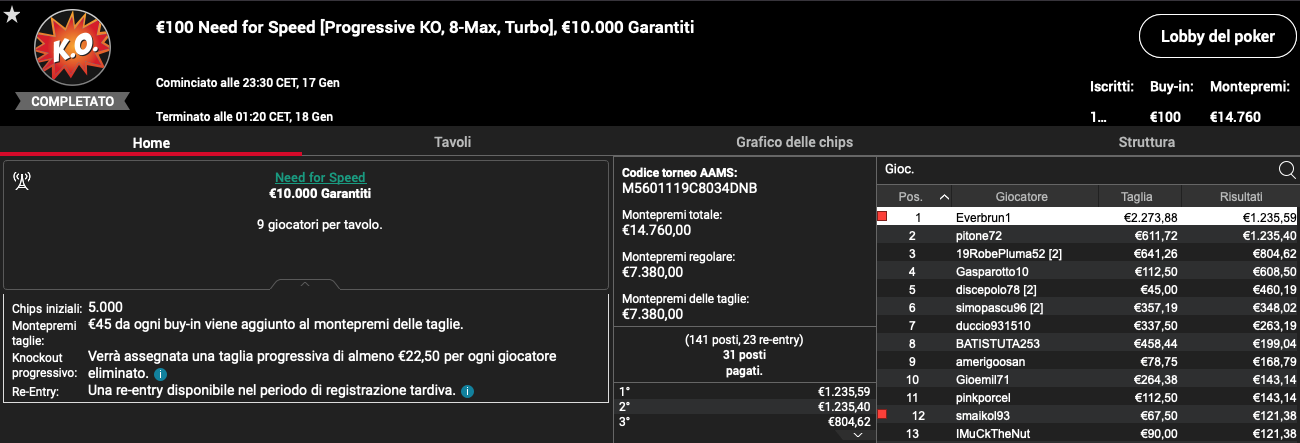Click the Gioc. search field
The width and height of the screenshot is (1300, 443).
point(1075,170)
